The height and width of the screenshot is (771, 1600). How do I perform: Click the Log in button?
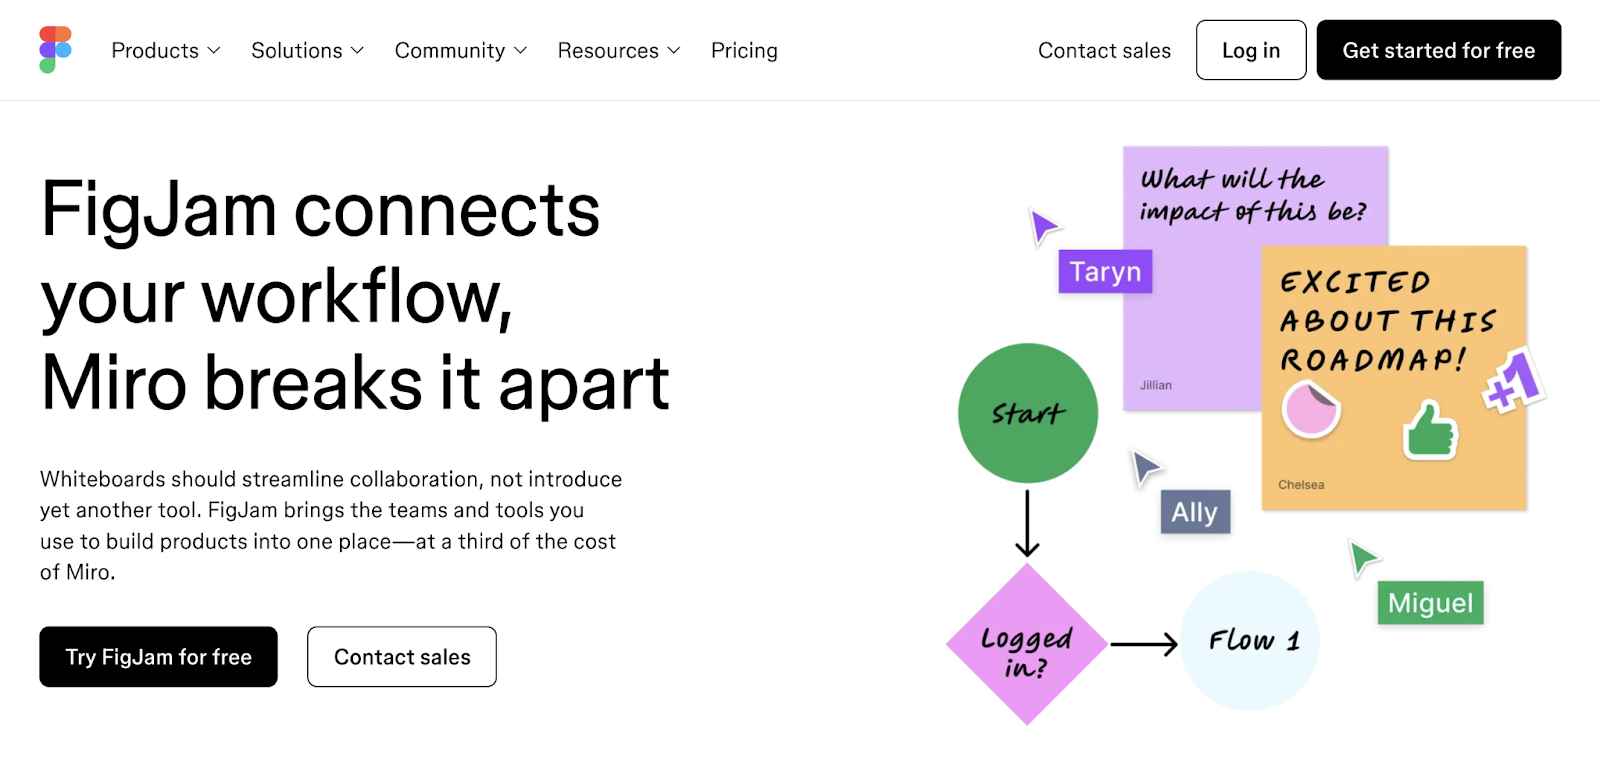pyautogui.click(x=1250, y=50)
